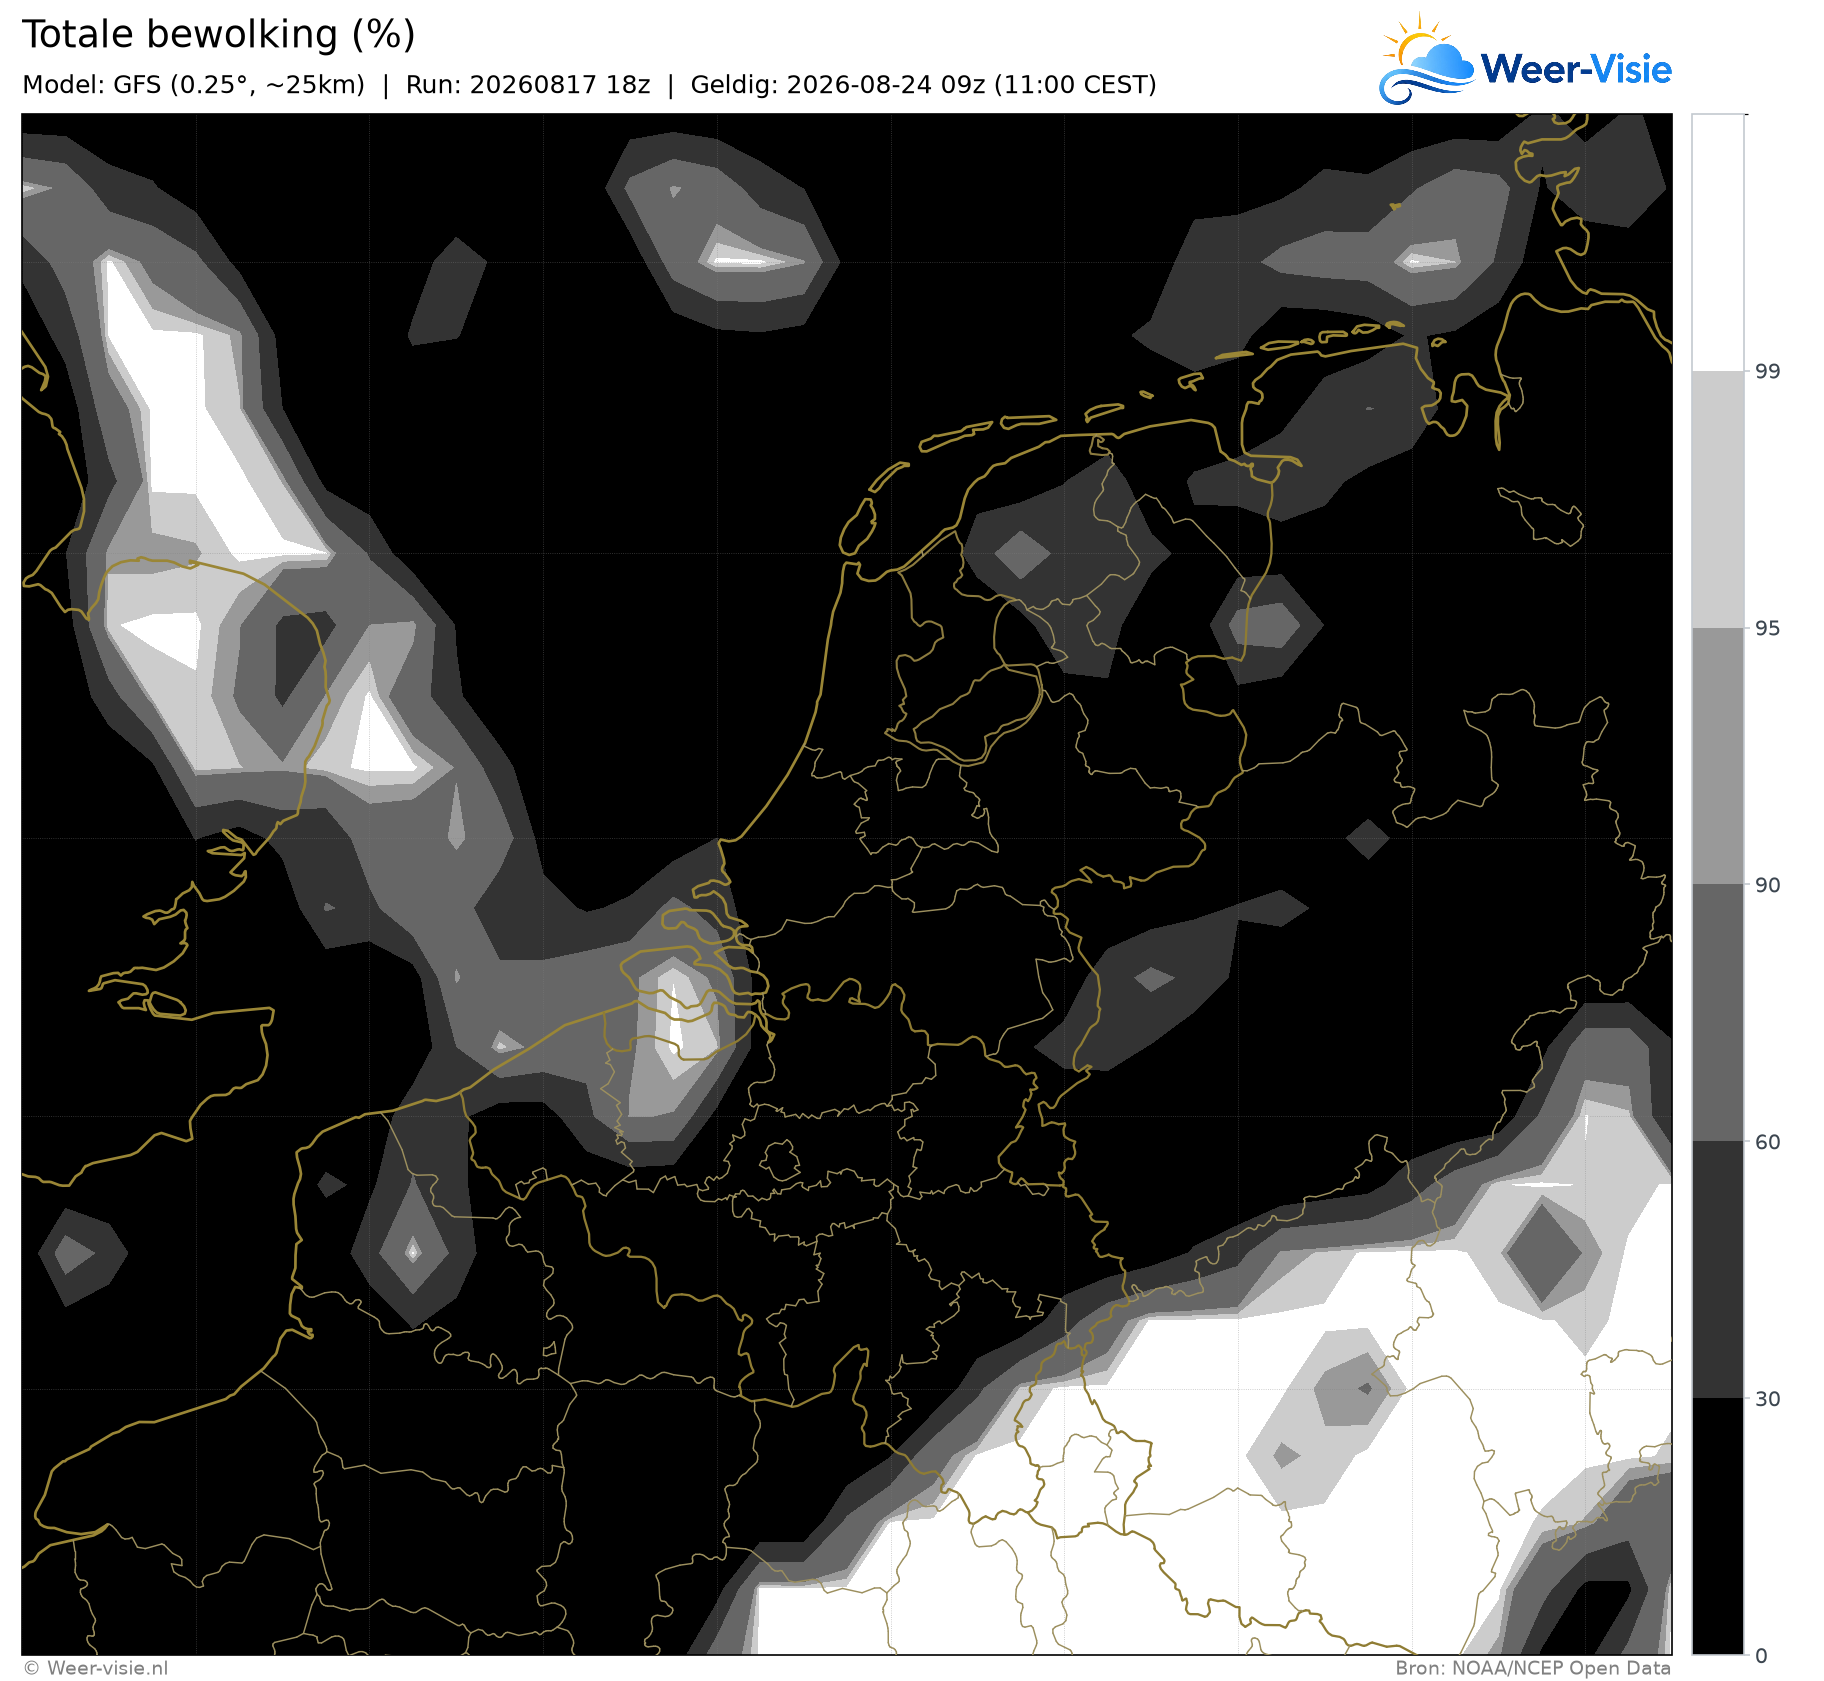
Task: Click the 99 tick label on colorbar
Action: click(1768, 372)
